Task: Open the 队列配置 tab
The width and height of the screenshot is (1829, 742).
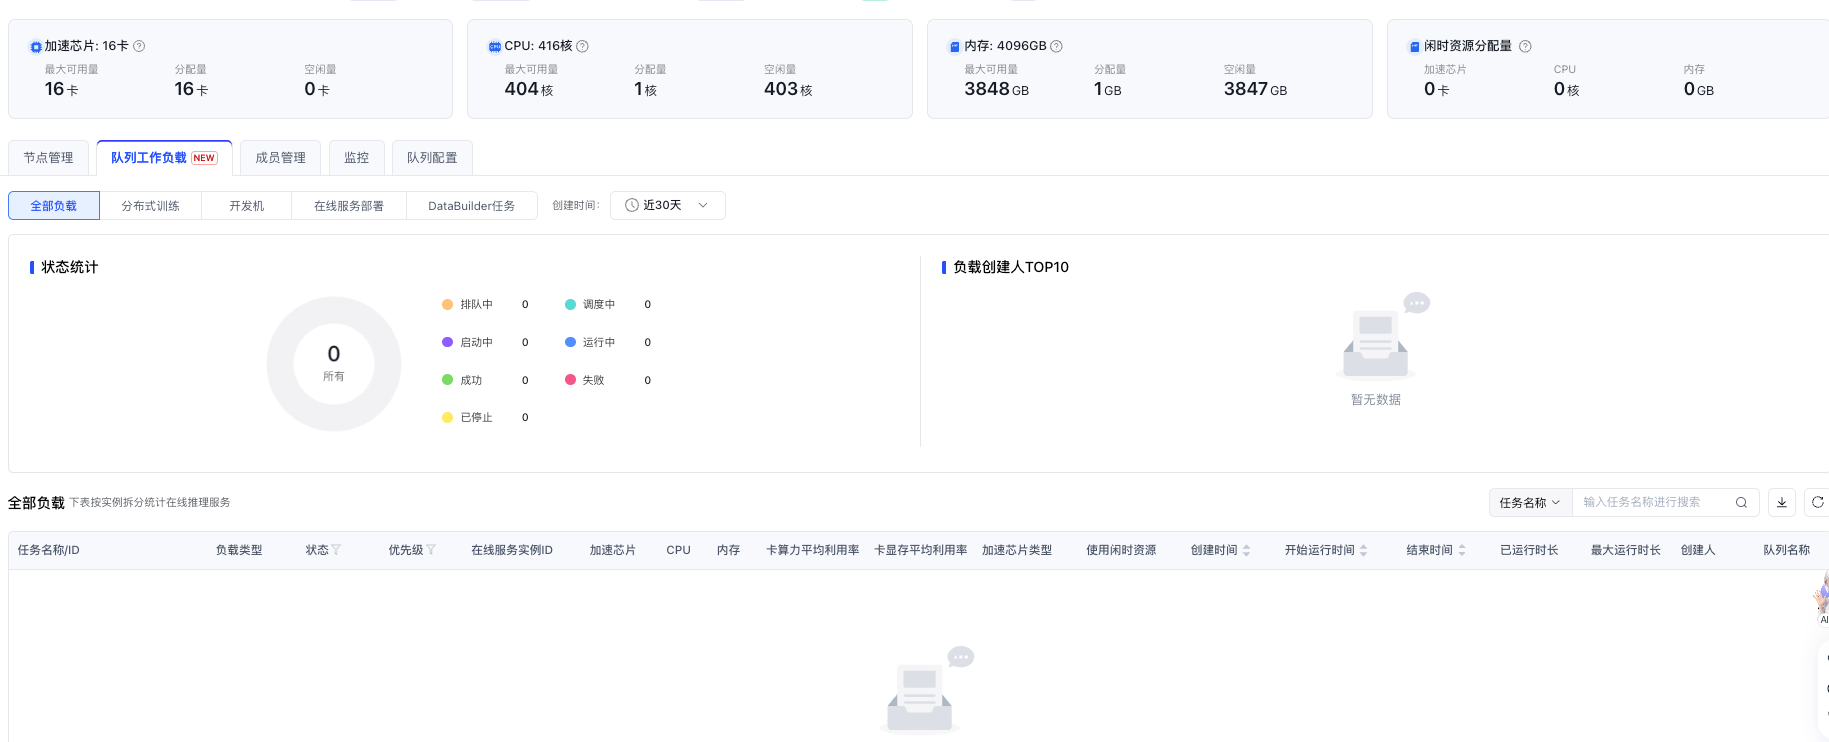Action: [432, 158]
